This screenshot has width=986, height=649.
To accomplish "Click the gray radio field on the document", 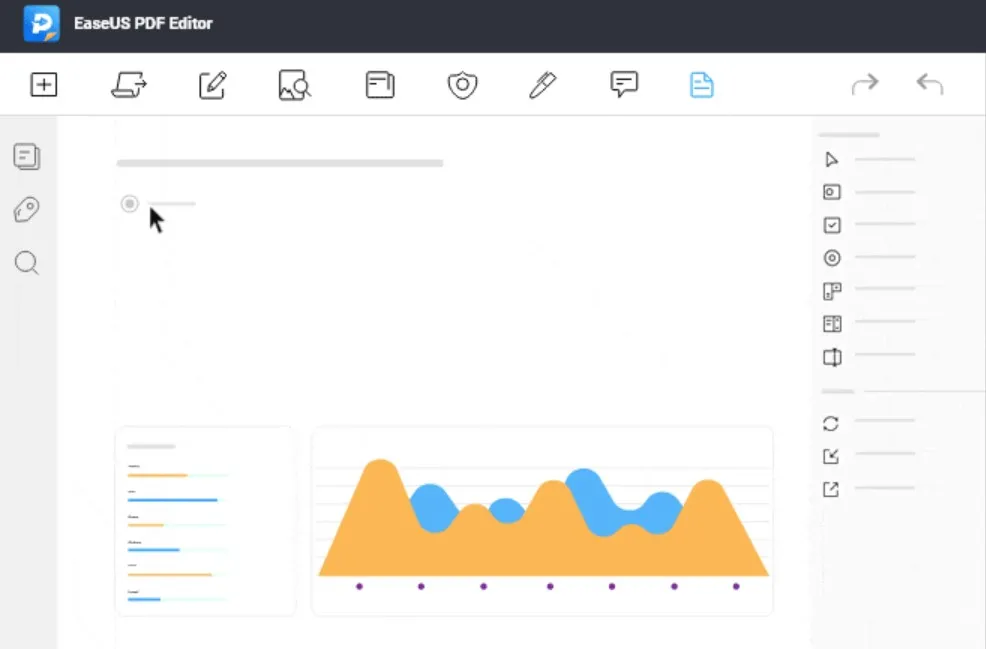I will 129,204.
